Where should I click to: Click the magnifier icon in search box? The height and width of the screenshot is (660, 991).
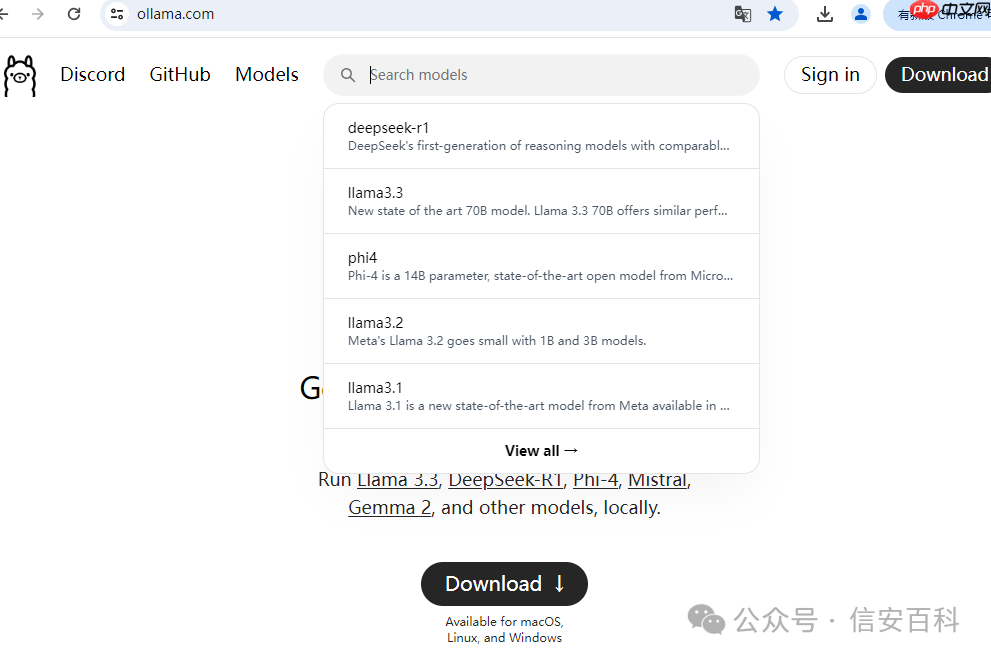pyautogui.click(x=348, y=75)
